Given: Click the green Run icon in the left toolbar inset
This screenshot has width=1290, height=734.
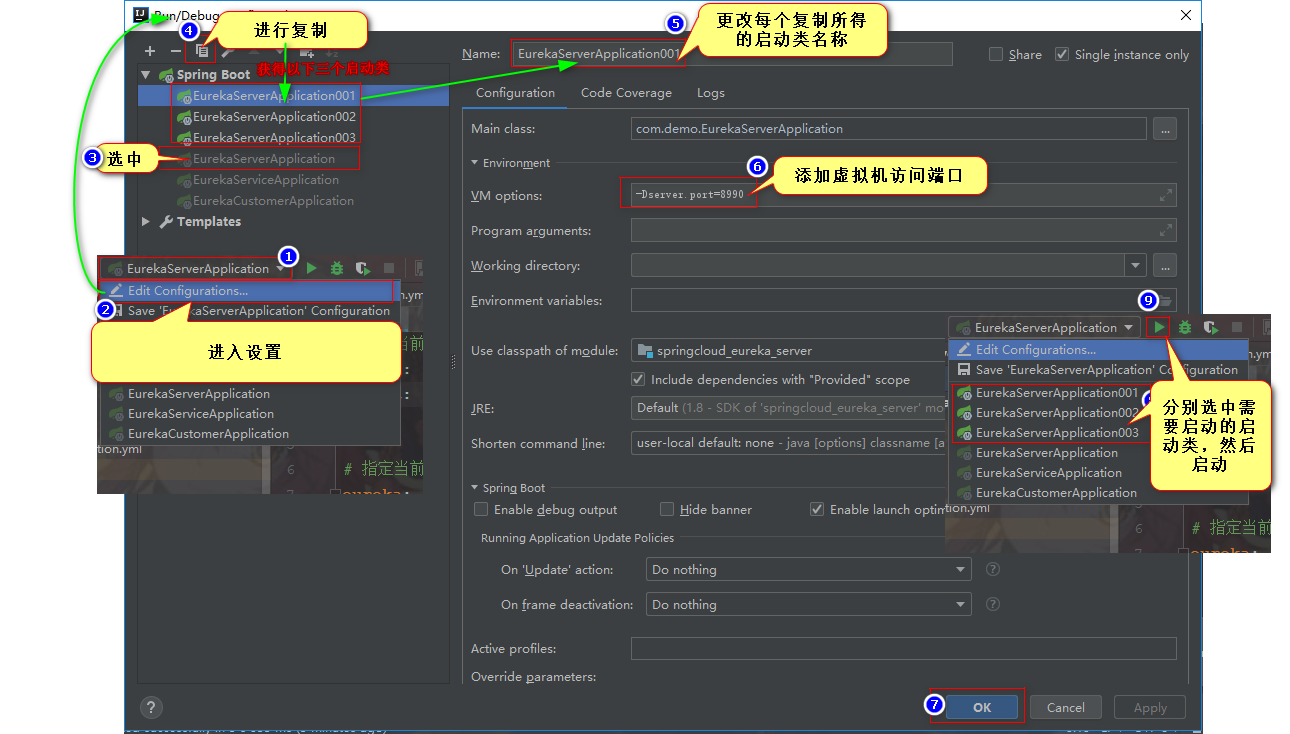Looking at the screenshot, I should 312,268.
